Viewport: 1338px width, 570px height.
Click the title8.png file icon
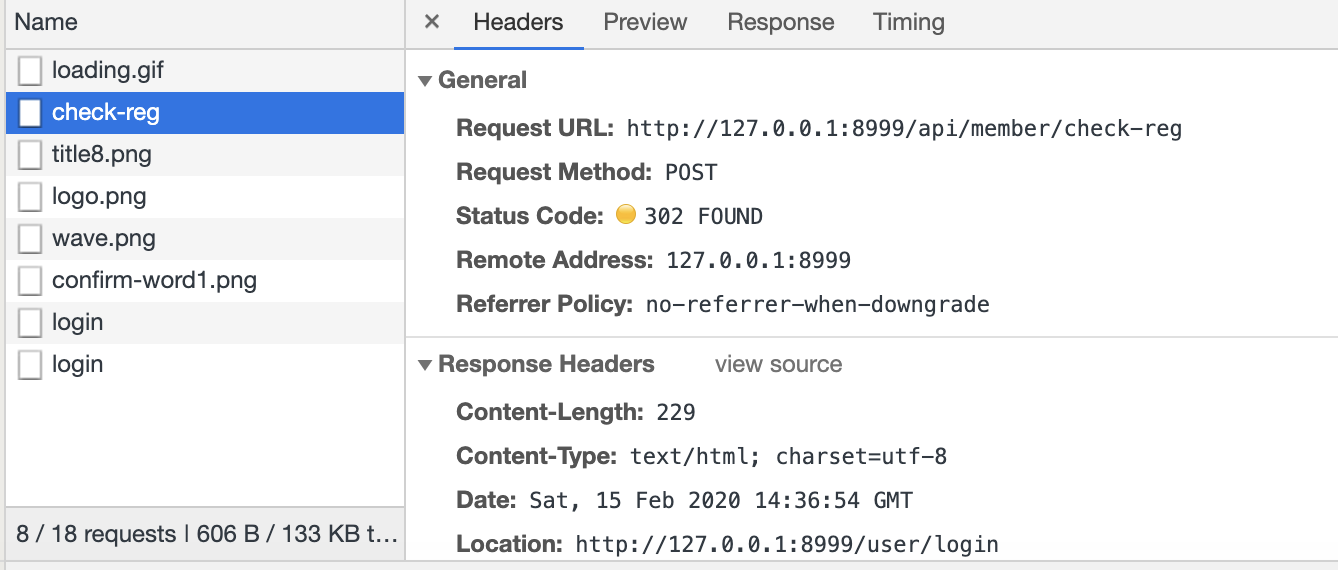point(31,155)
